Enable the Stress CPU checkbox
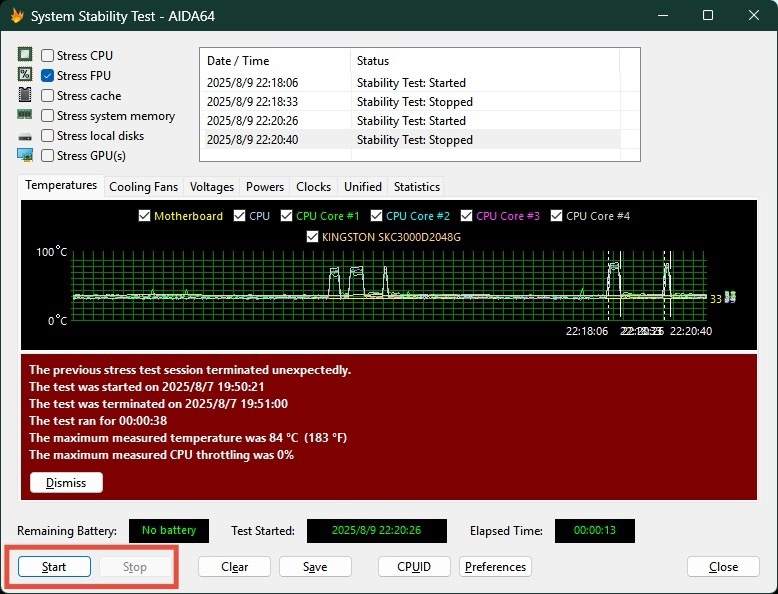Image resolution: width=778 pixels, height=594 pixels. 47,56
